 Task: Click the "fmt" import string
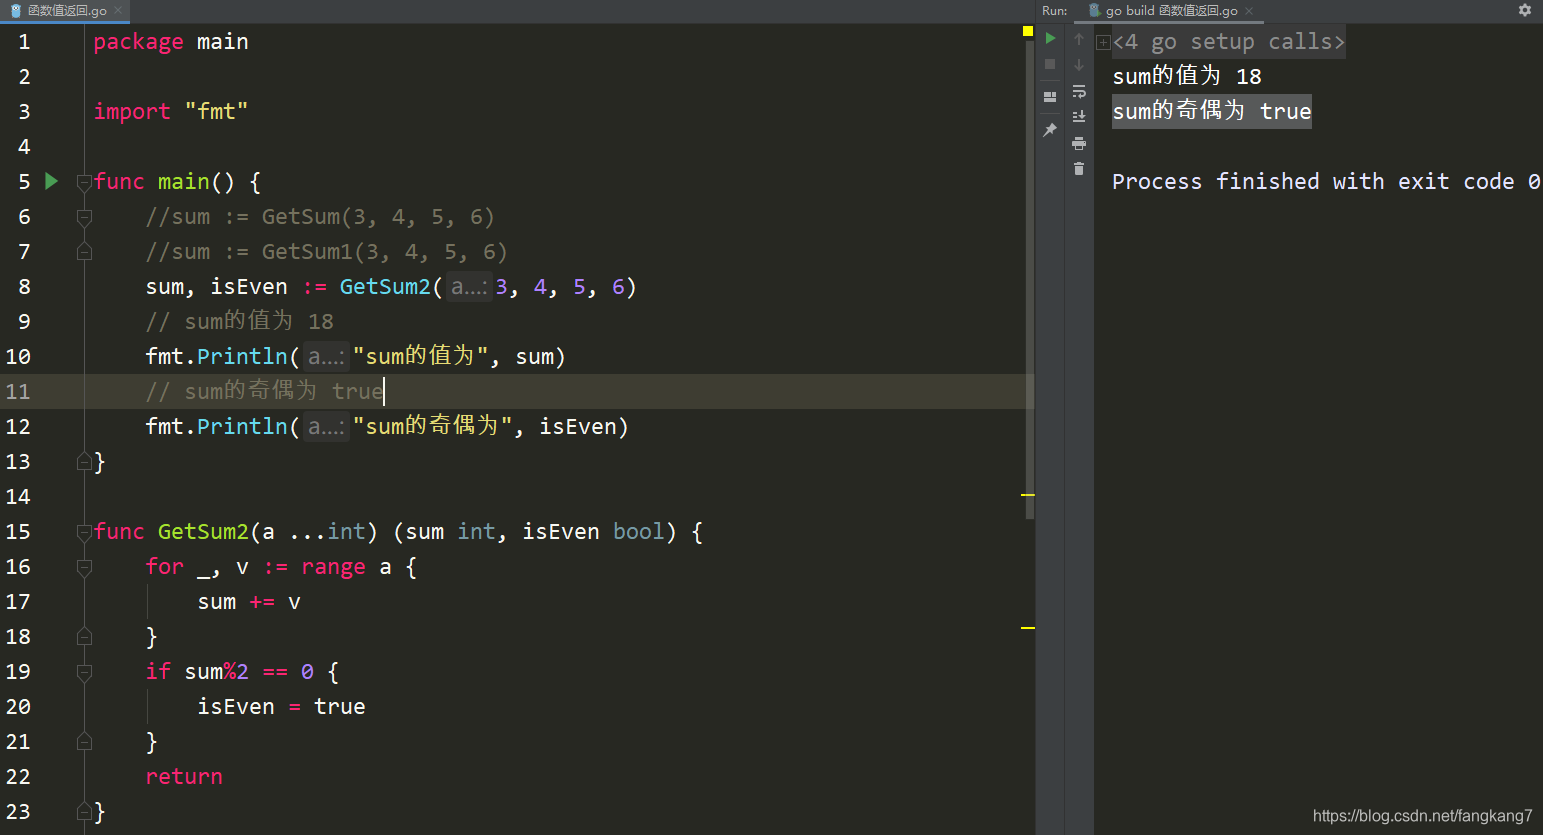[x=216, y=112]
